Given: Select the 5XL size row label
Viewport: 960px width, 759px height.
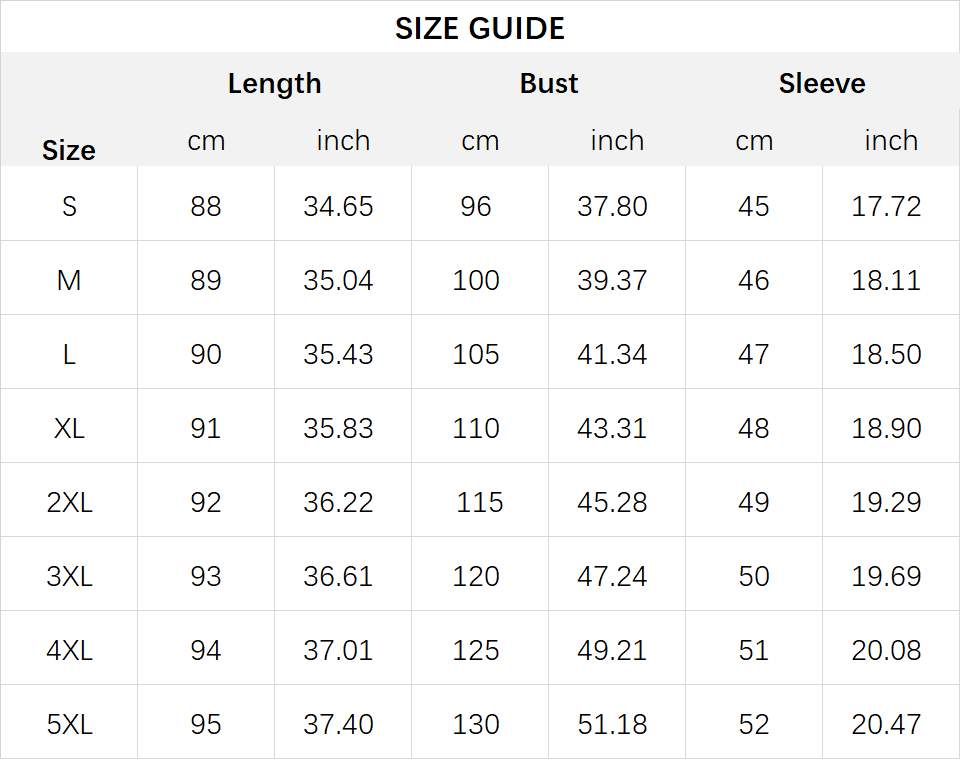Looking at the screenshot, I should (69, 725).
